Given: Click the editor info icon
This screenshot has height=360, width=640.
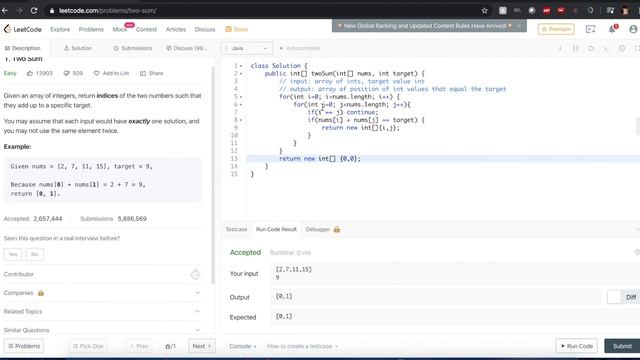Looking at the screenshot, I should click(x=560, y=48).
